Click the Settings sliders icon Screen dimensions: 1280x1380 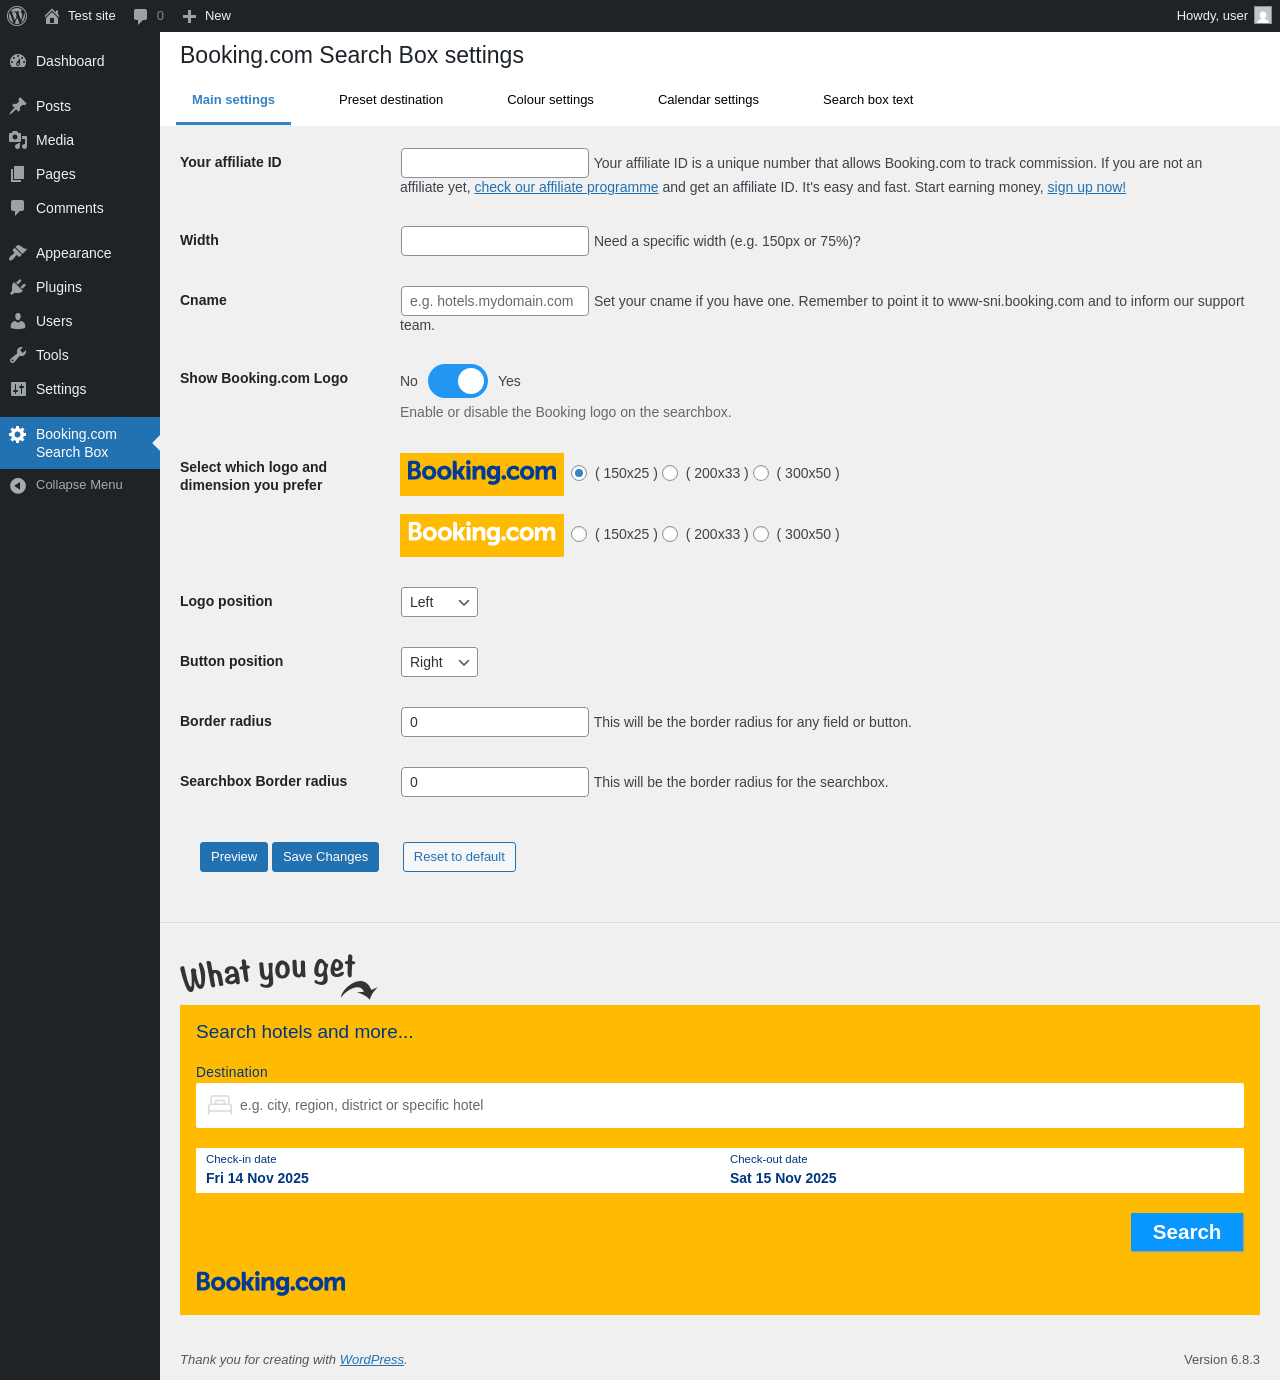tap(18, 389)
